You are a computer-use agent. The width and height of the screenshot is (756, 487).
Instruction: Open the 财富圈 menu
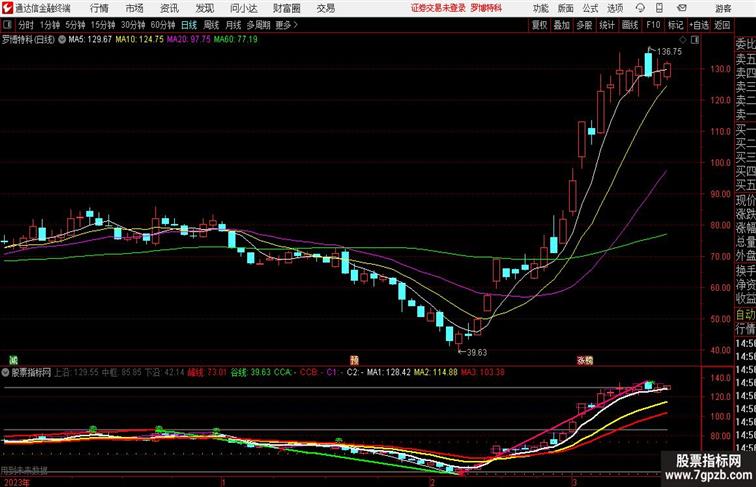(x=286, y=8)
